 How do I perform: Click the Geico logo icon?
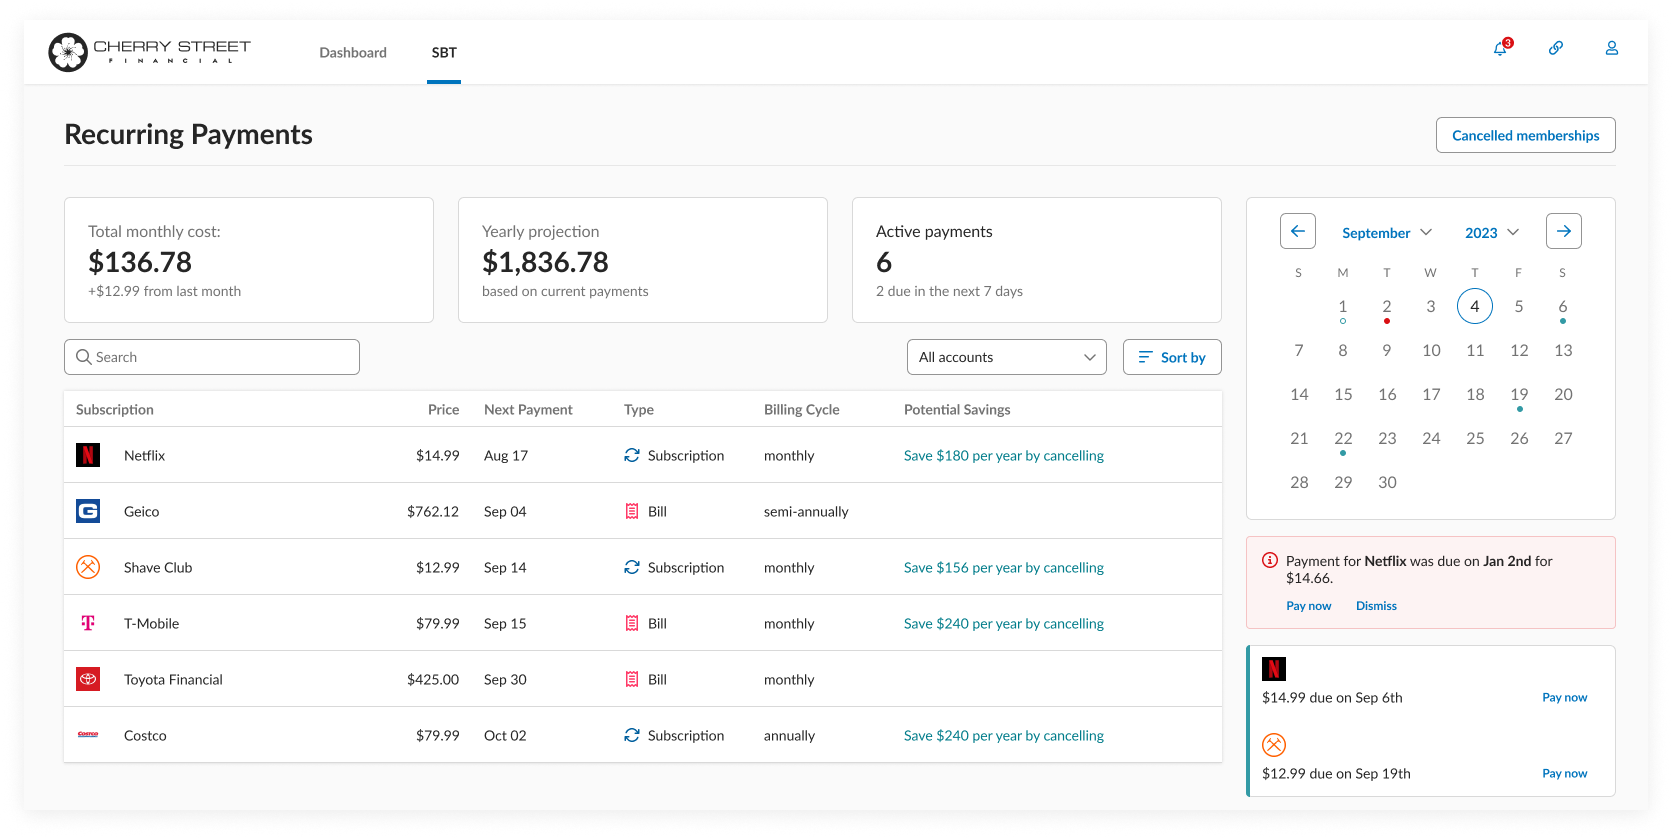click(x=88, y=511)
